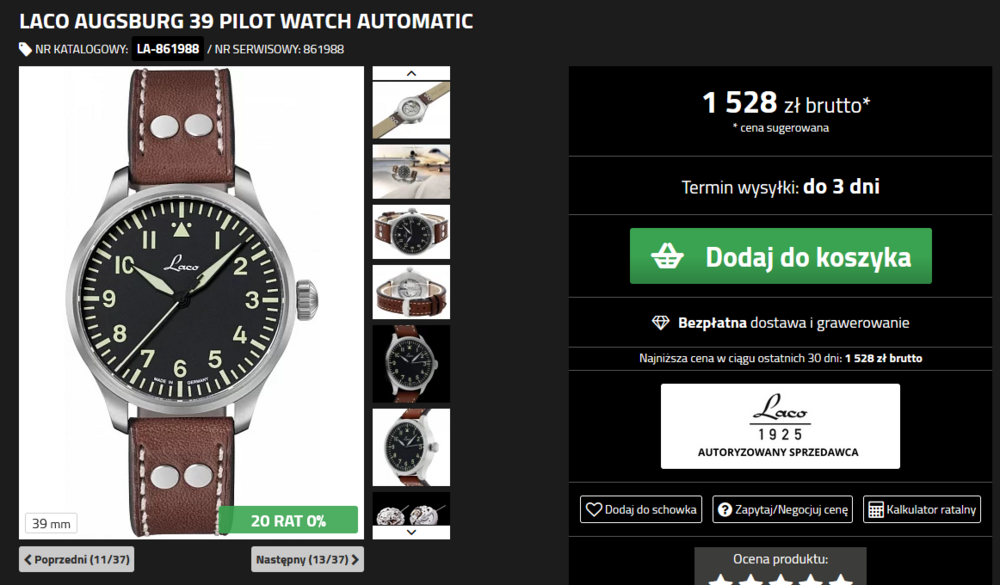Click the tag icon next to NR KATALOGOWY
The image size is (1000, 585).
(26, 49)
